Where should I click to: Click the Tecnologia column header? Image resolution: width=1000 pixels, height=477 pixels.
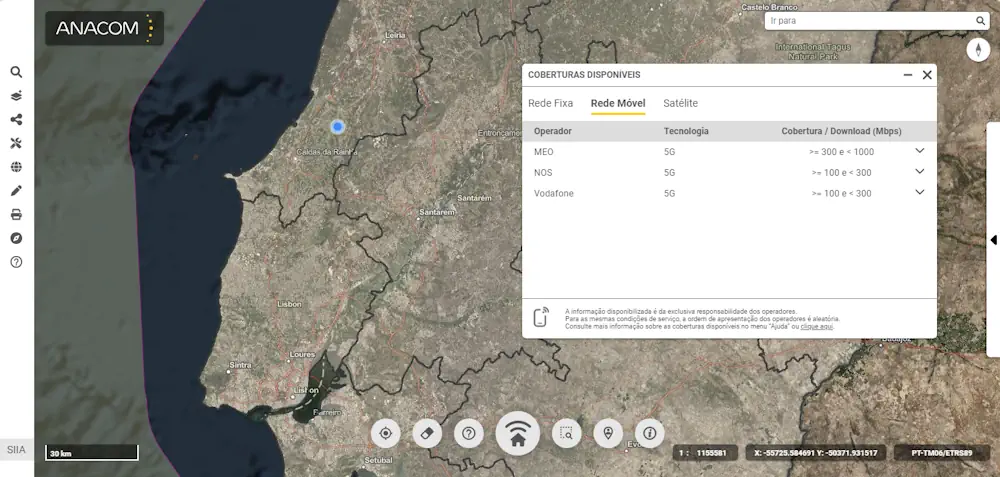pos(686,131)
